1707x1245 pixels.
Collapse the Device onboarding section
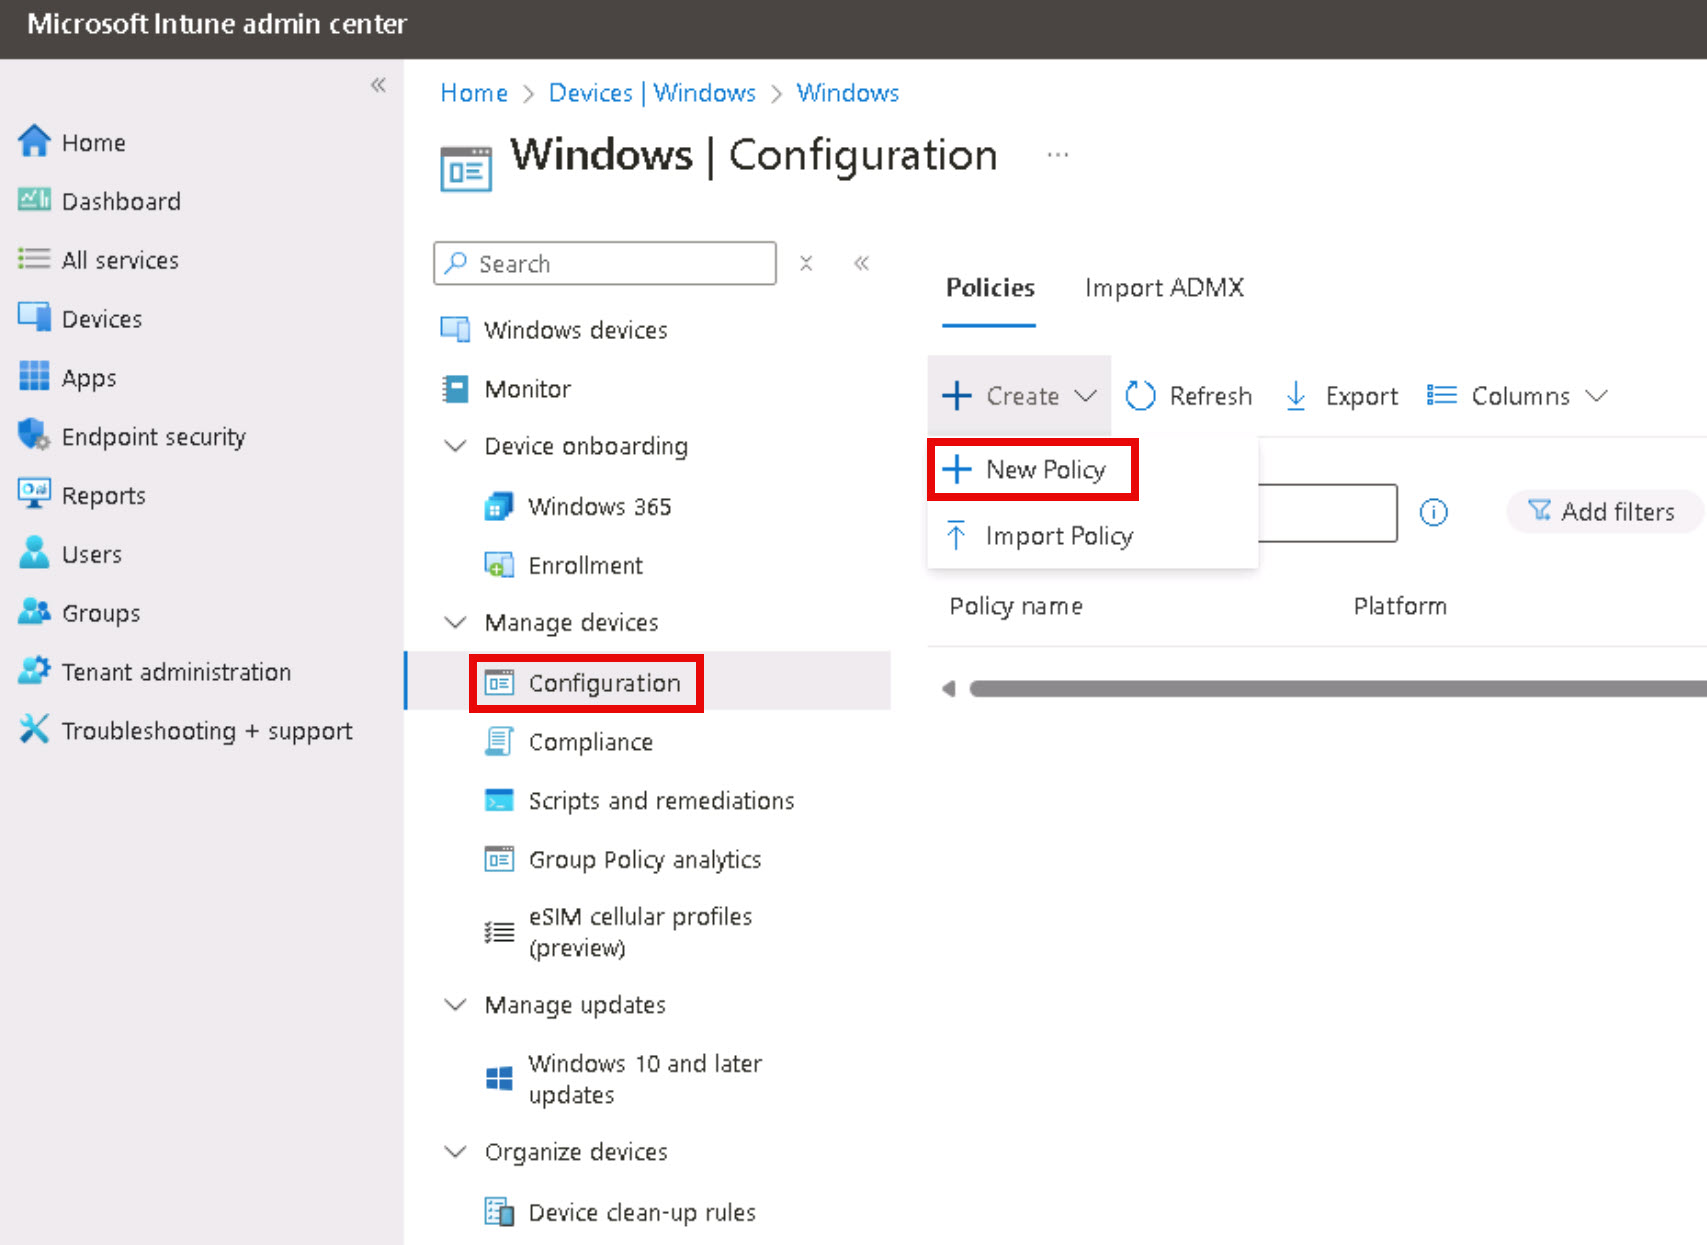coord(455,445)
